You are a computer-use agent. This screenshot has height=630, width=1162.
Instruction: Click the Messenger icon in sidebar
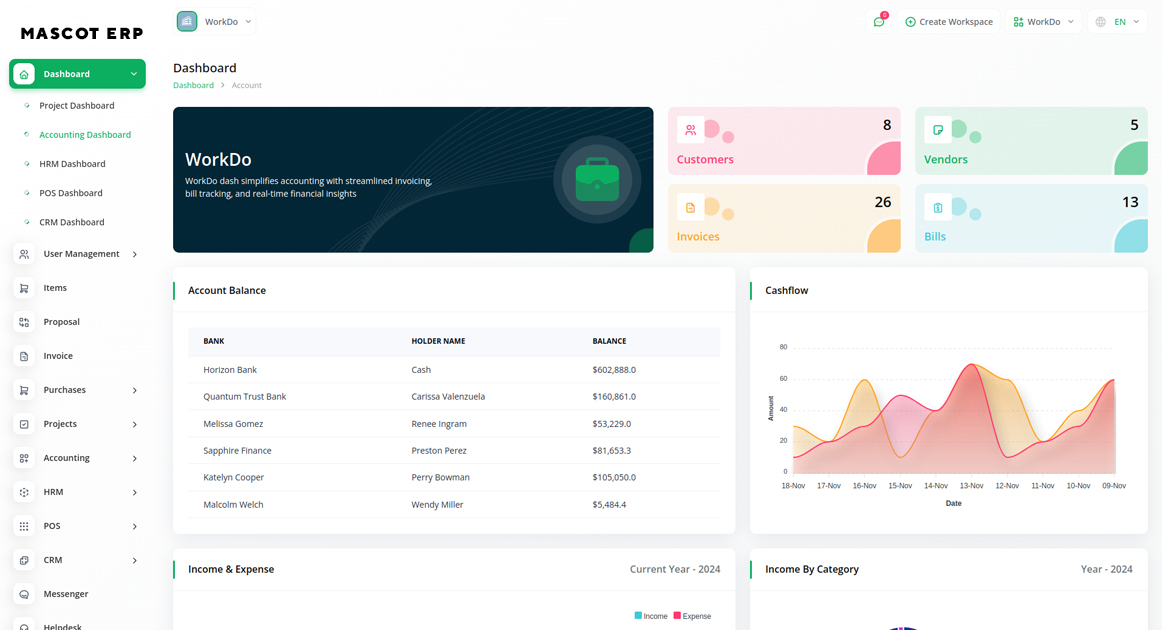click(x=24, y=594)
